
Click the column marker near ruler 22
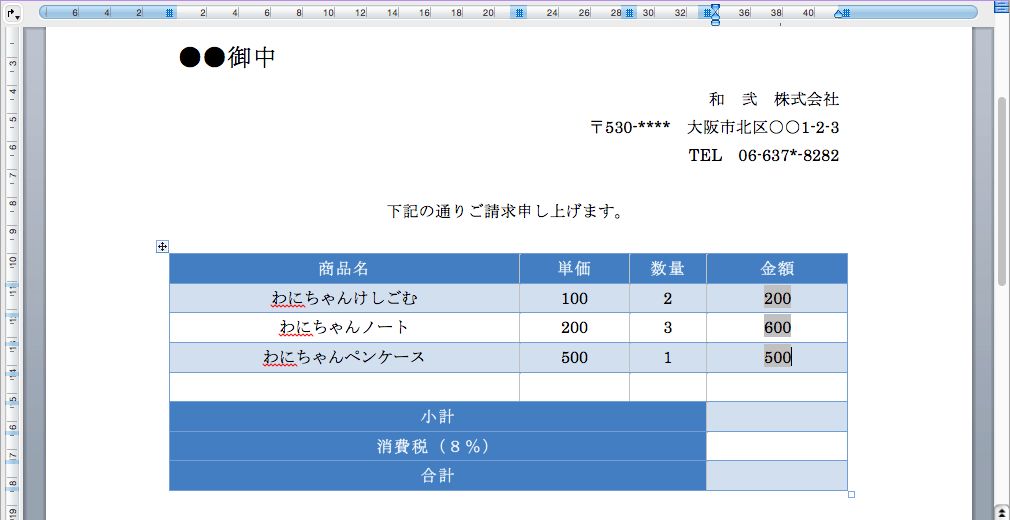pos(519,12)
